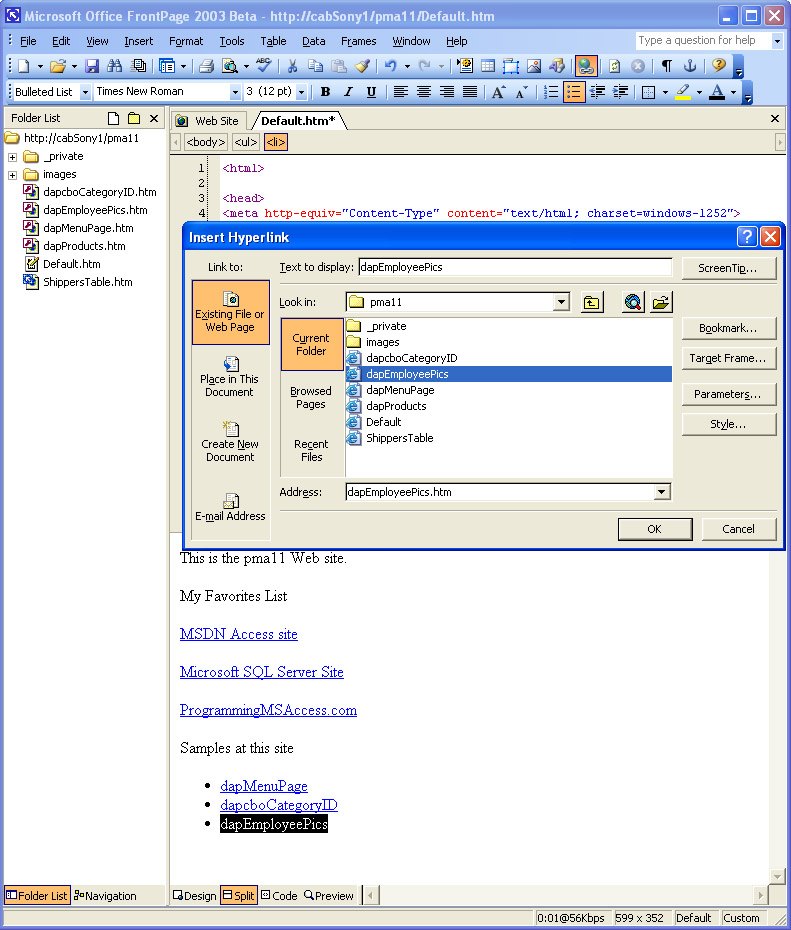
Task: Click the Spelling check icon
Action: click(263, 66)
